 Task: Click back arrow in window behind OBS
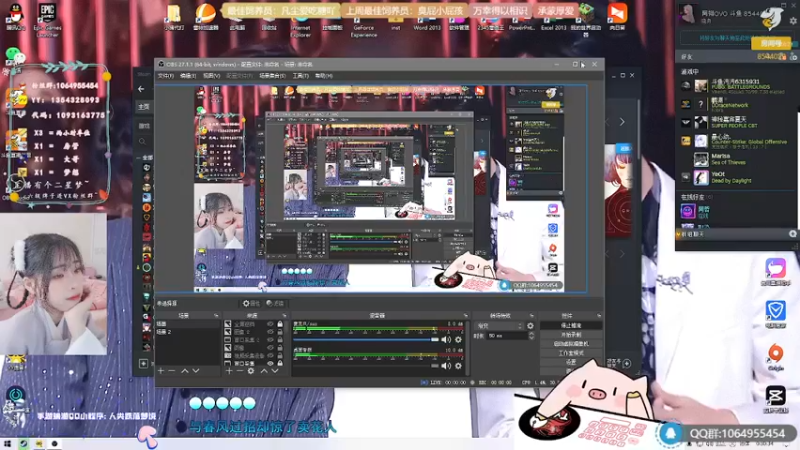coord(141,89)
